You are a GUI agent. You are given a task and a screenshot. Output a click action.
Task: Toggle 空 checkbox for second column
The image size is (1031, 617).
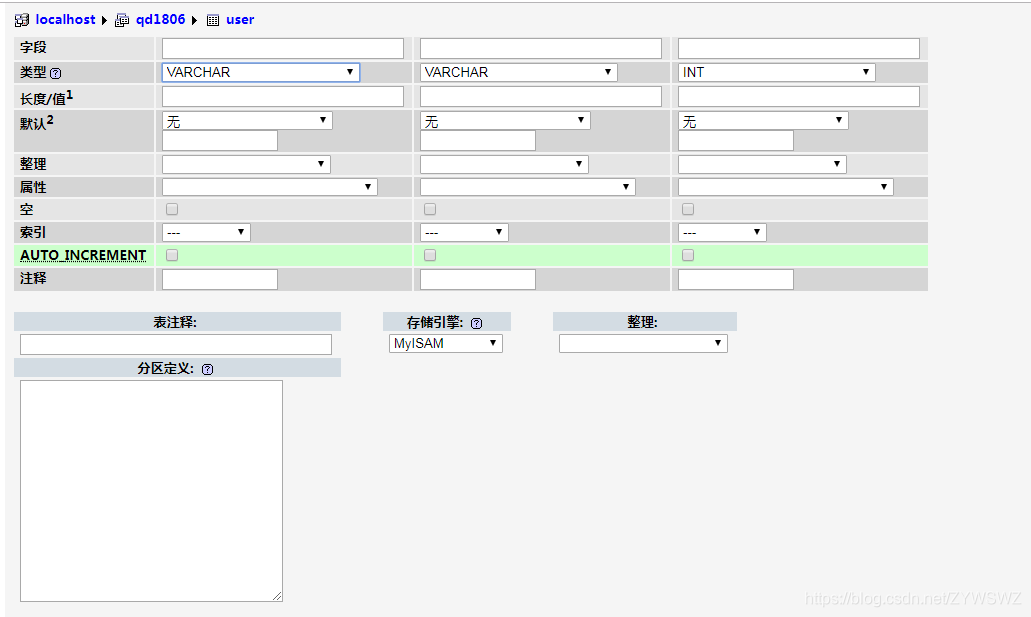(430, 209)
